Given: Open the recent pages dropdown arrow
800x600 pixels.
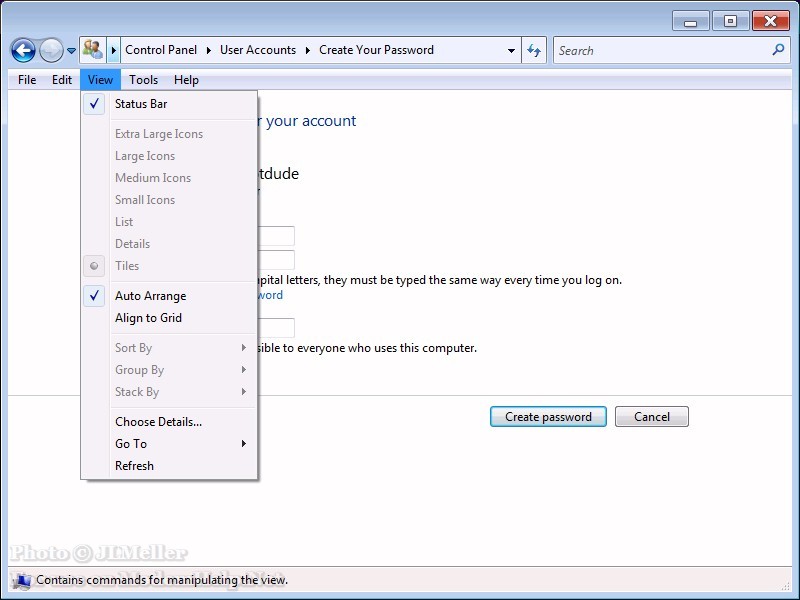Looking at the screenshot, I should pos(71,51).
